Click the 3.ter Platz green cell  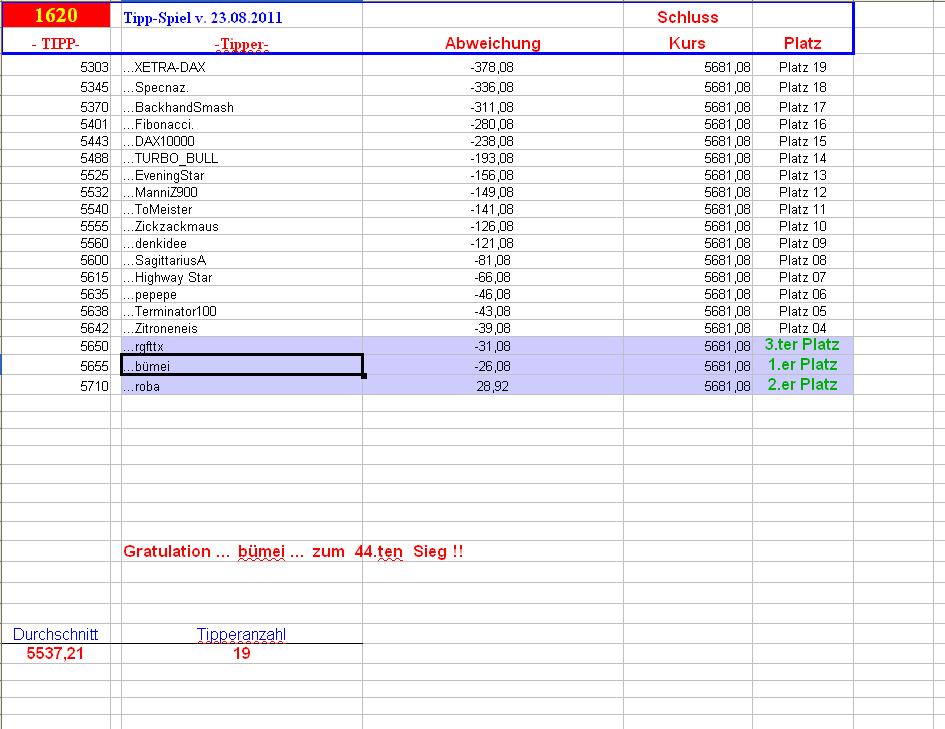802,346
